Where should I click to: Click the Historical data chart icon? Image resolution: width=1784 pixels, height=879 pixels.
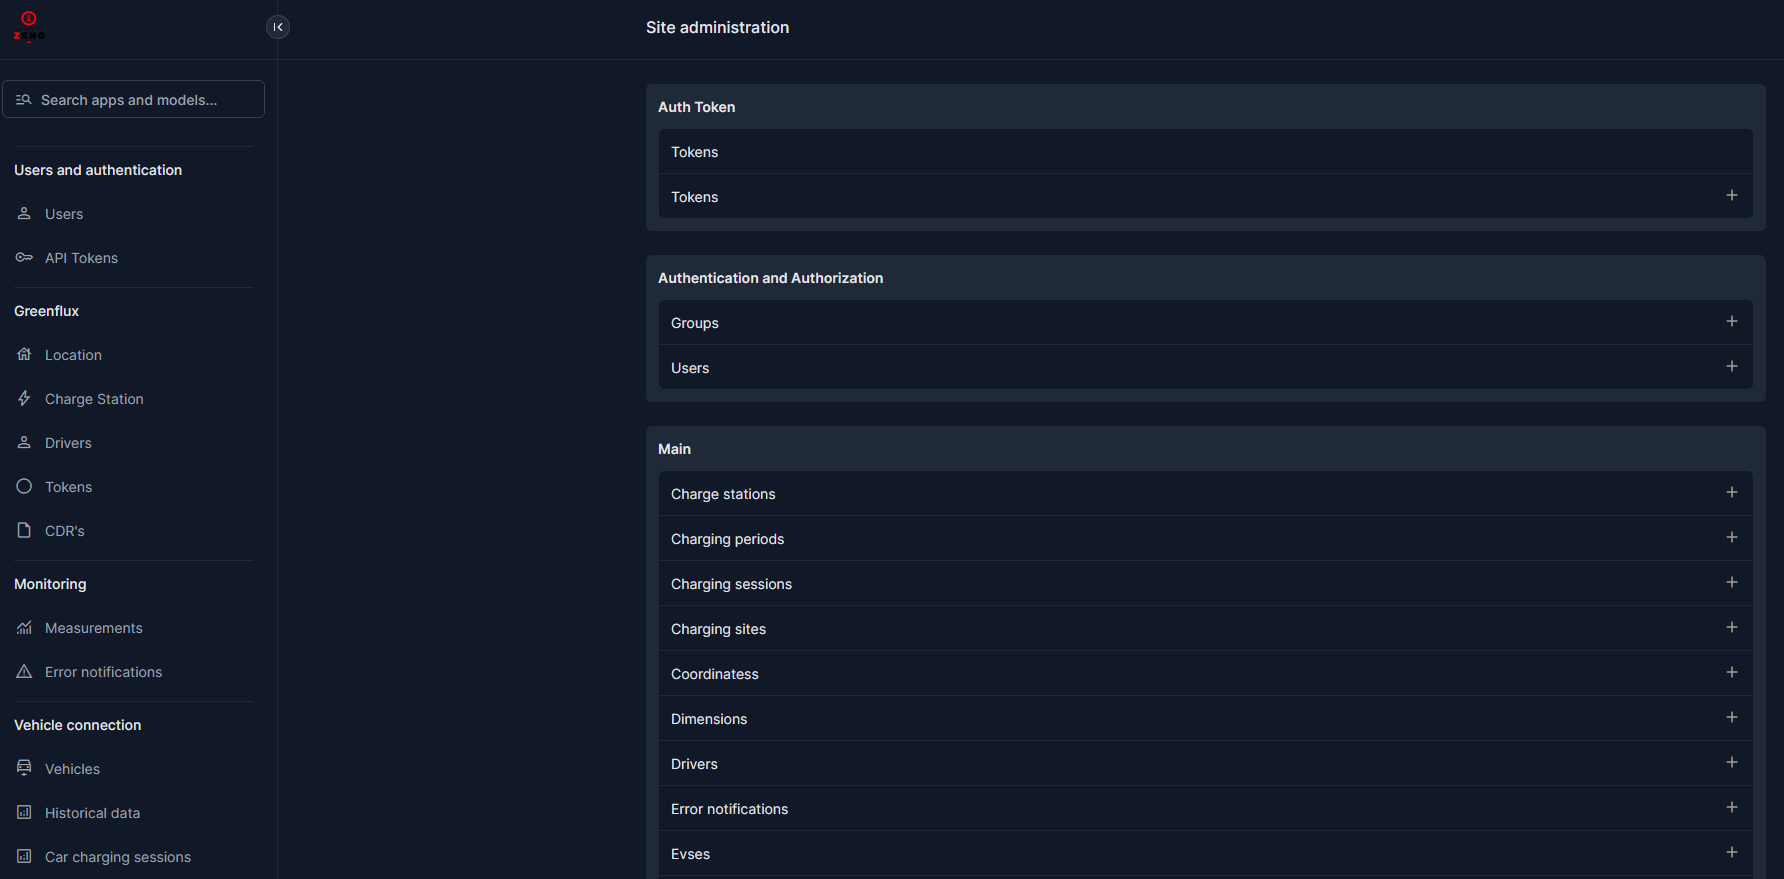coord(24,812)
